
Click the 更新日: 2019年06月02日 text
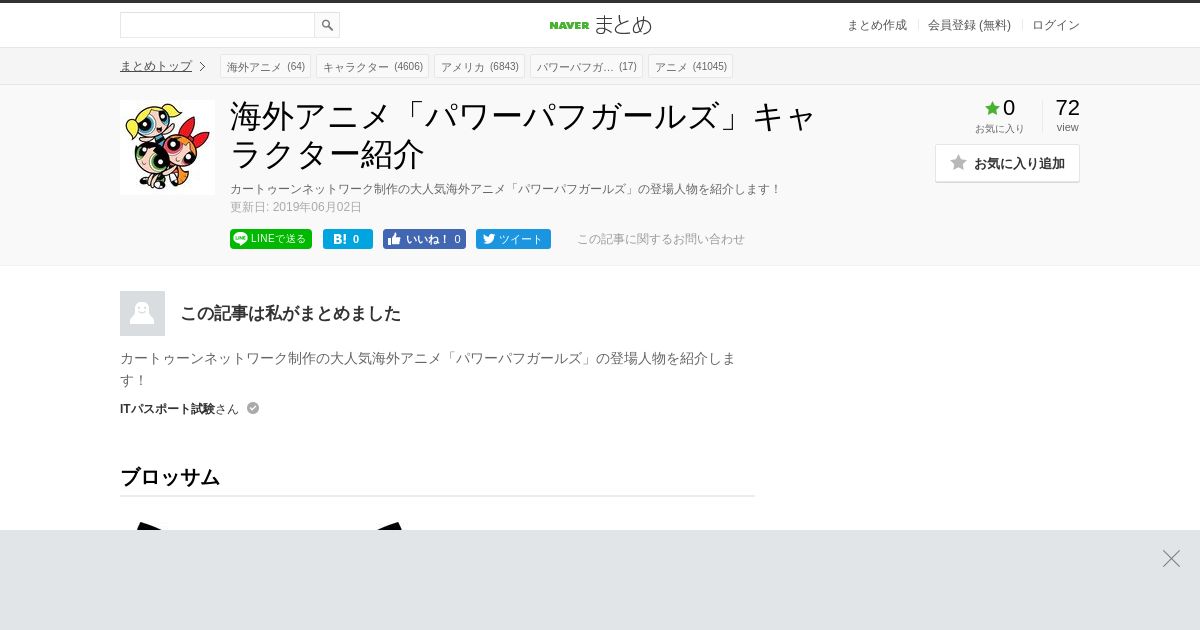click(x=296, y=207)
